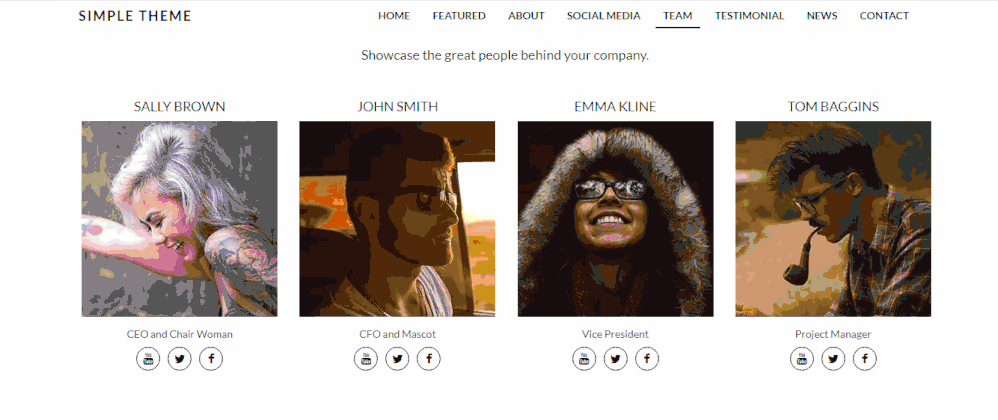998x420 pixels.
Task: Open Tom Baggins' YouTube icon
Action: (x=802, y=359)
